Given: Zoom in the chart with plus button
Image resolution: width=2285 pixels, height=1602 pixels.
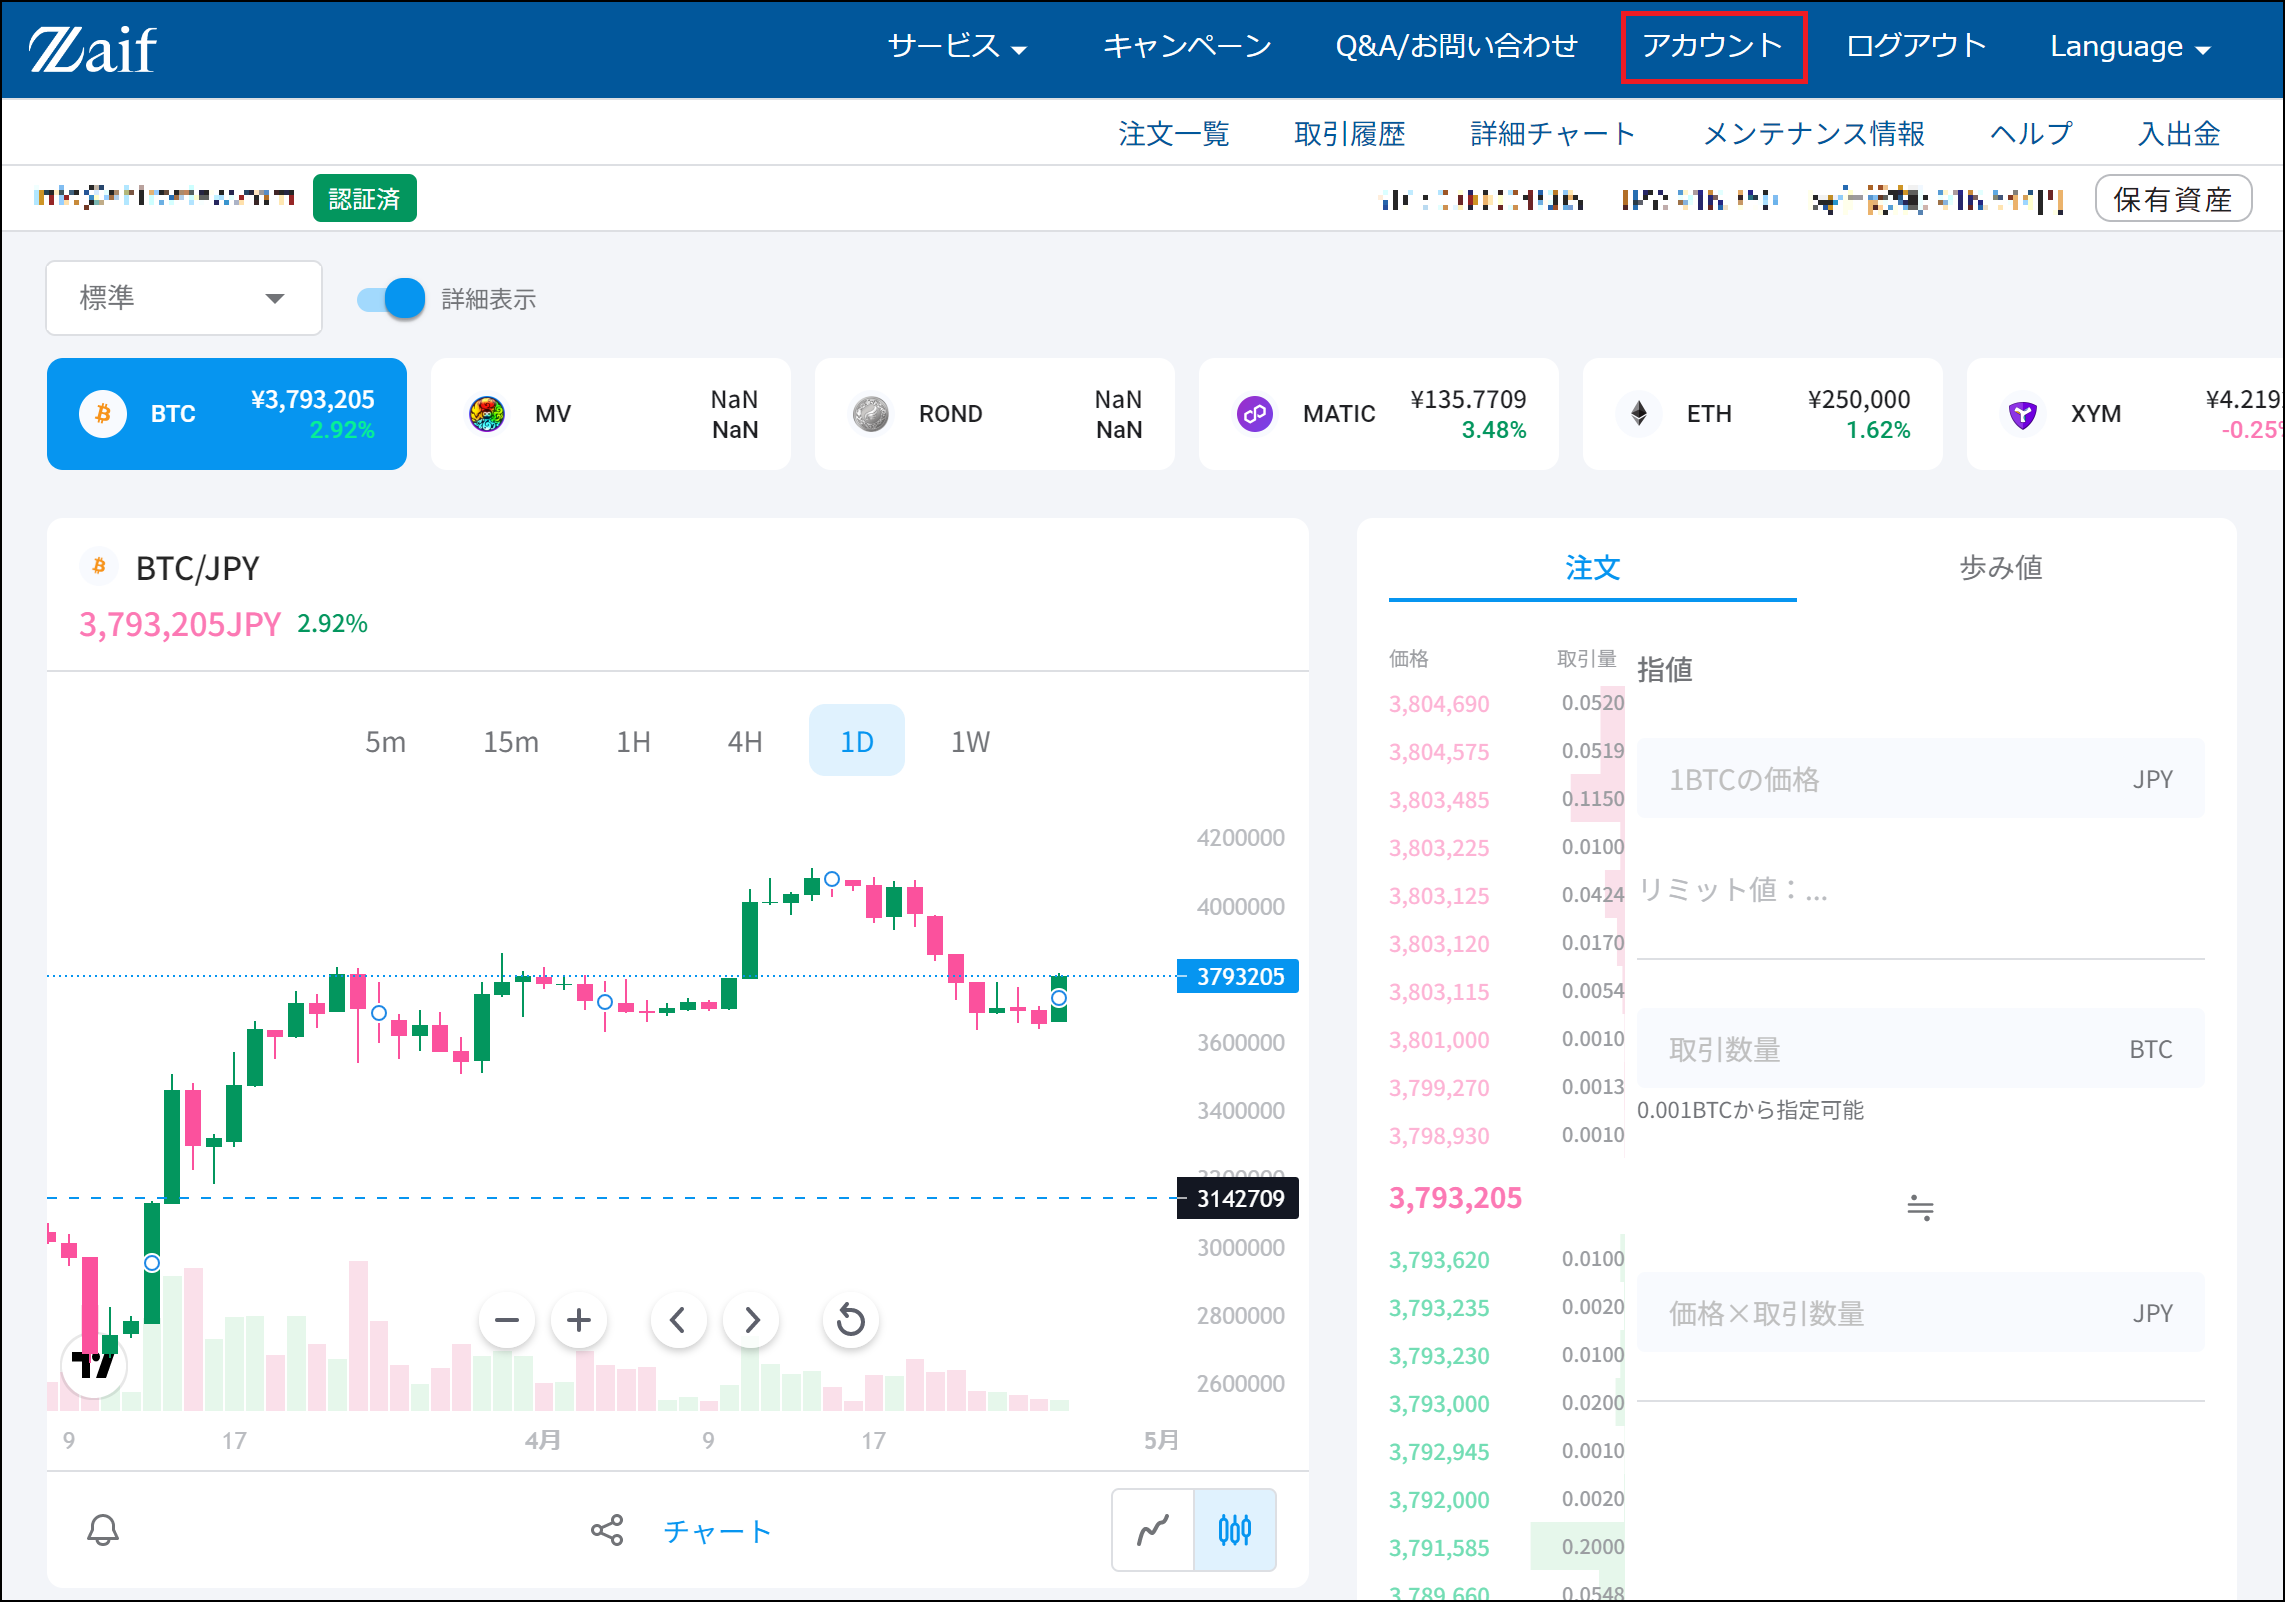Looking at the screenshot, I should click(579, 1320).
